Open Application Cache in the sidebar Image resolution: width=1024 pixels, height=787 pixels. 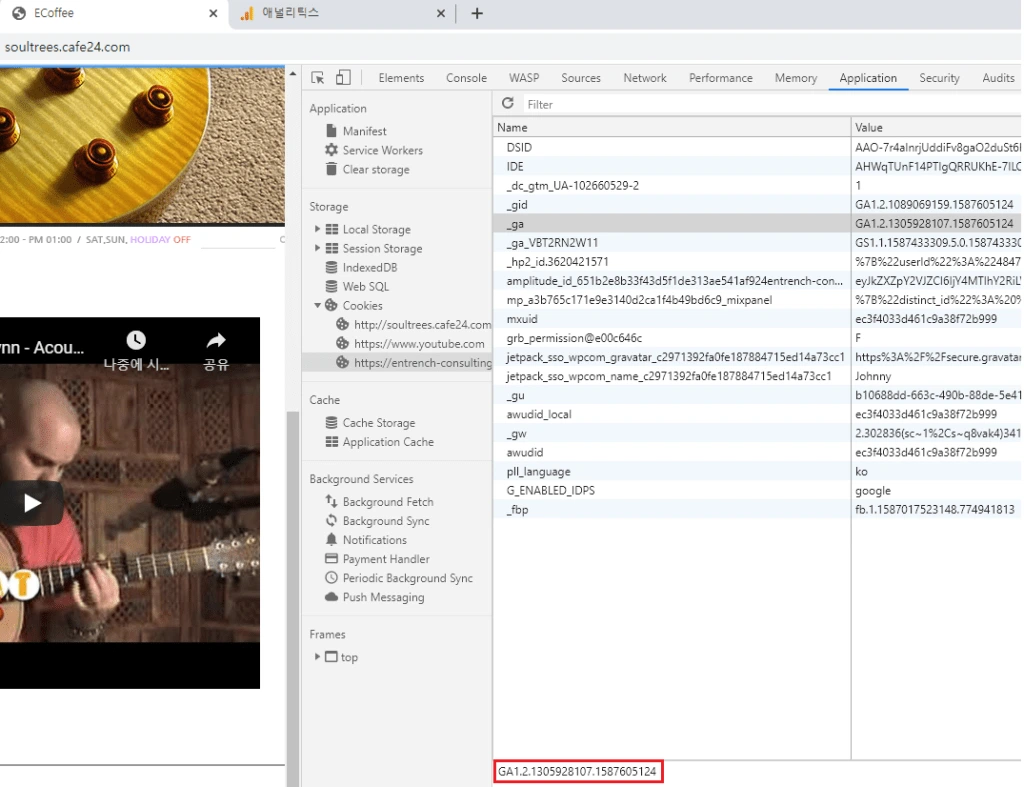(388, 442)
